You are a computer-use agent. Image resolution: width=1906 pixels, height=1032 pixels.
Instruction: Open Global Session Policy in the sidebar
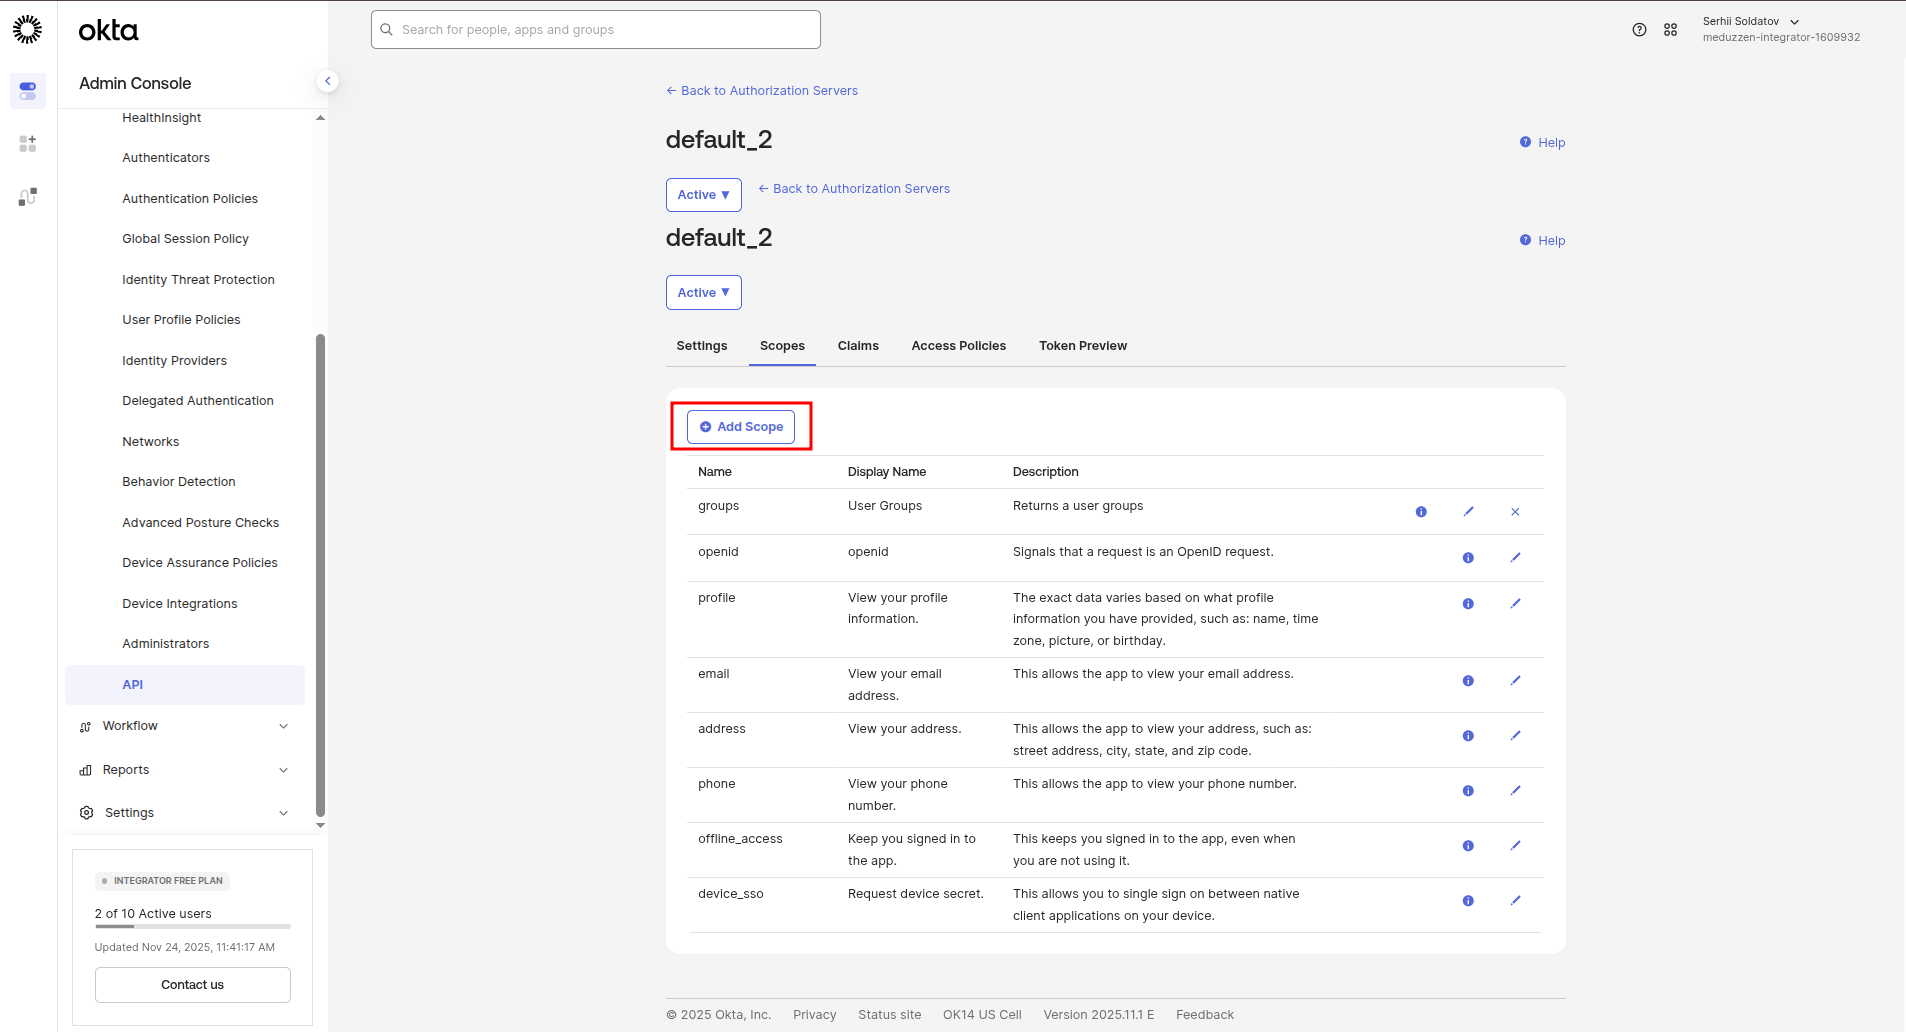click(x=185, y=239)
